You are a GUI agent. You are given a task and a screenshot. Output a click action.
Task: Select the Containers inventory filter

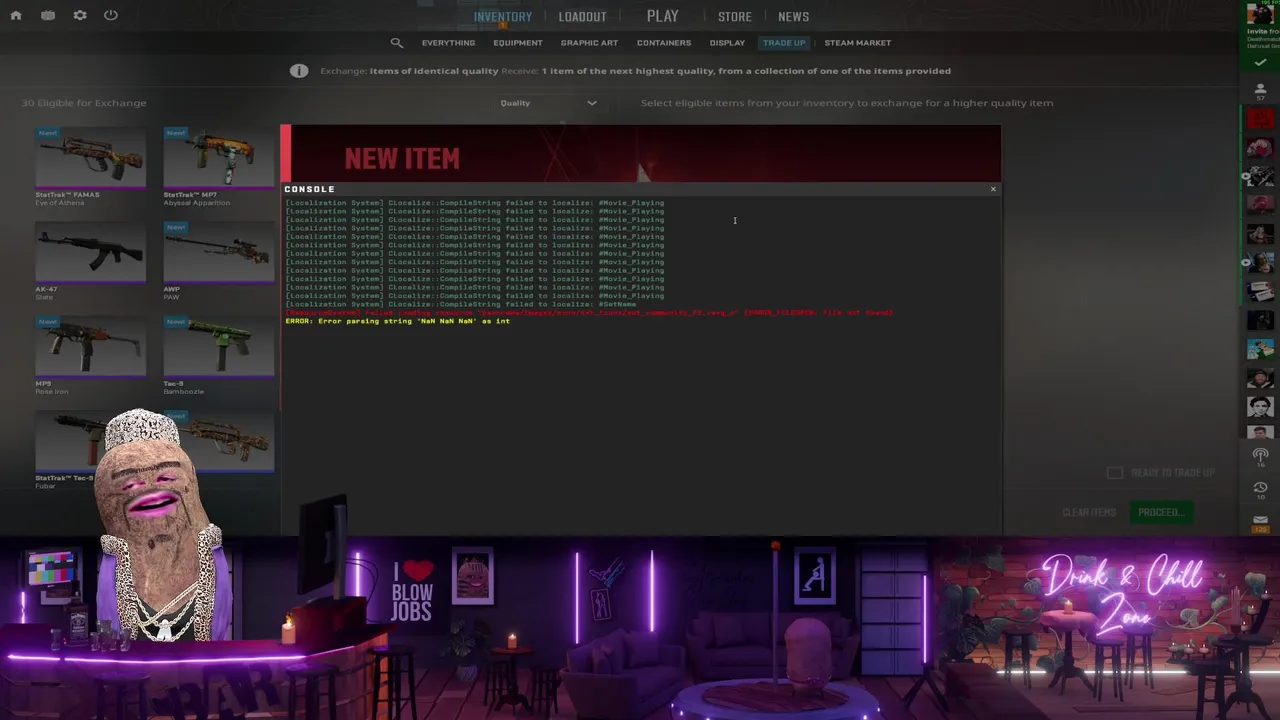[664, 43]
